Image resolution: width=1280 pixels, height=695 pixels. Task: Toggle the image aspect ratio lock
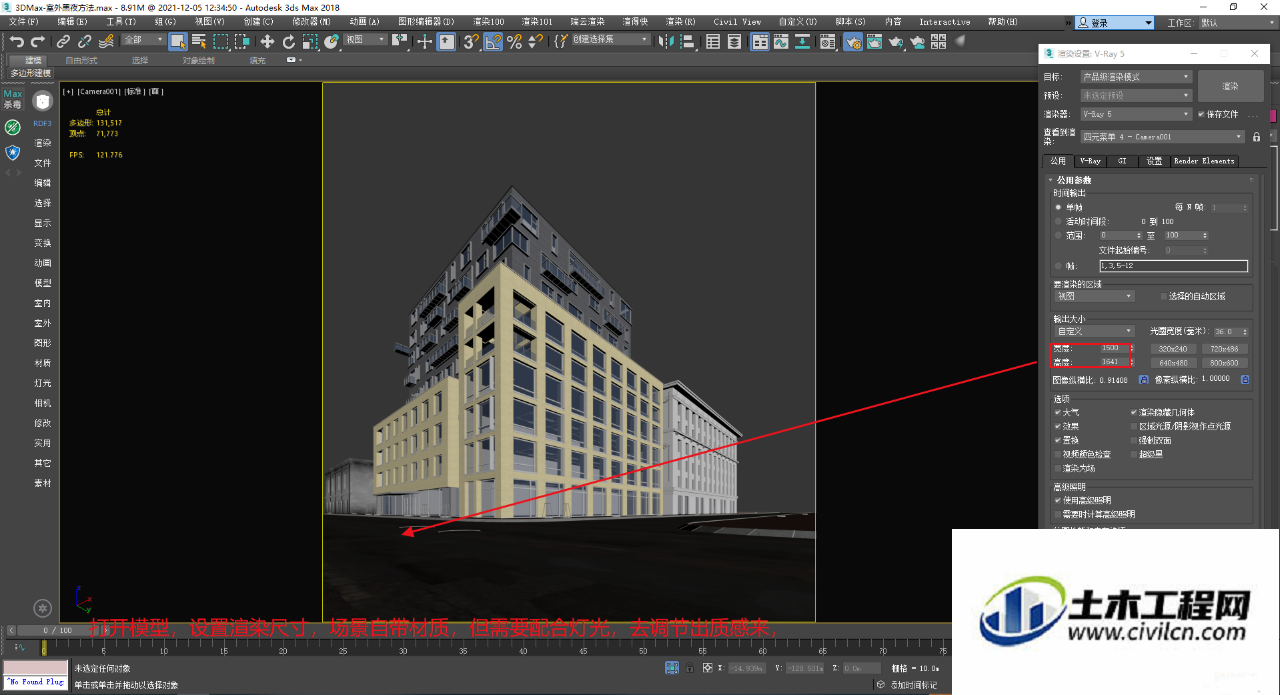point(1143,380)
